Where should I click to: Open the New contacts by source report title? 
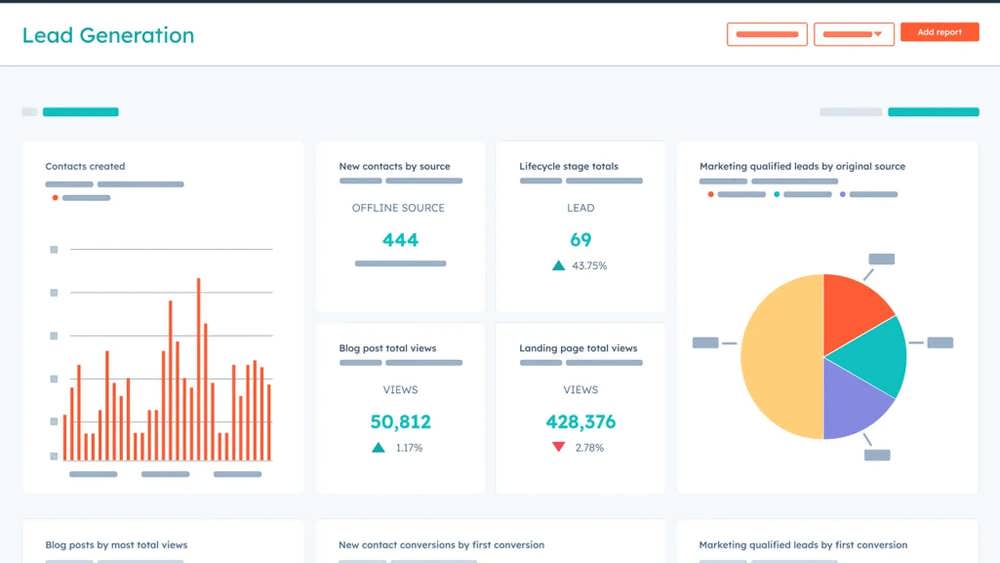pyautogui.click(x=394, y=166)
